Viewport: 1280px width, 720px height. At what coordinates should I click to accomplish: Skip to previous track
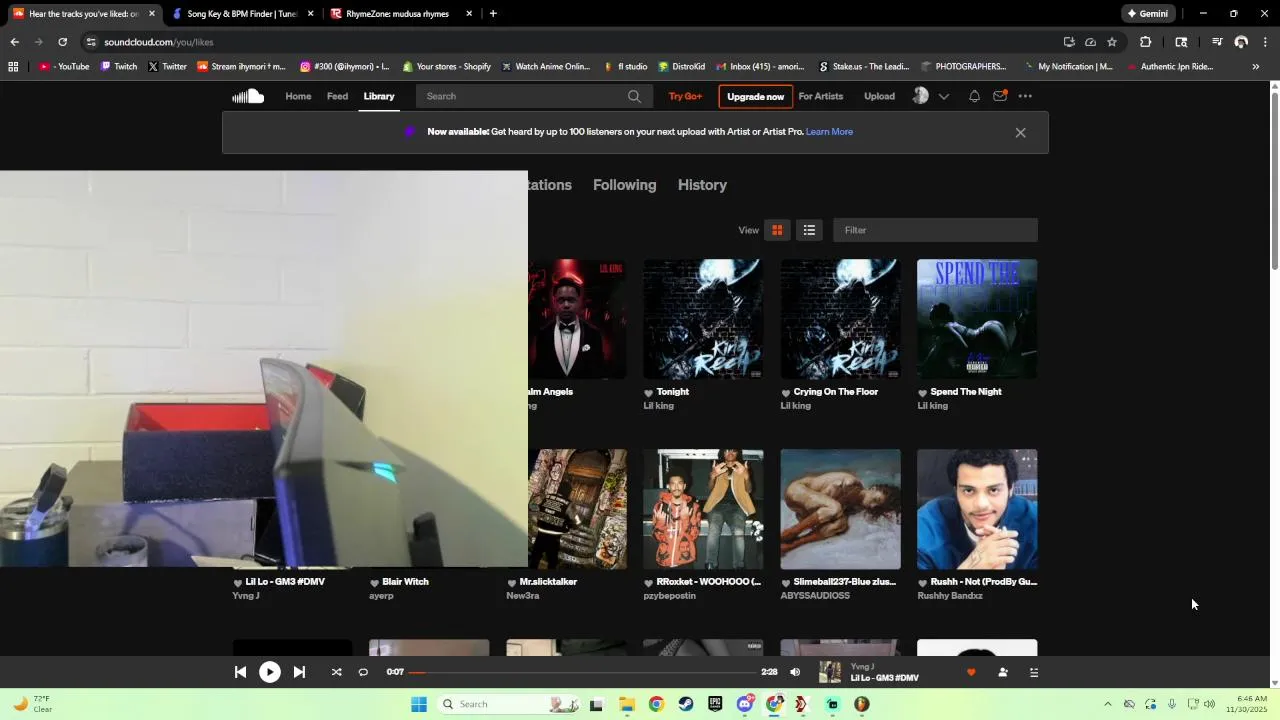[x=240, y=672]
